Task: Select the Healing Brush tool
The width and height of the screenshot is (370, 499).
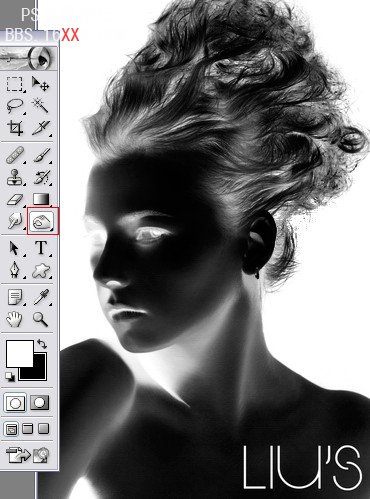Action: 15,155
